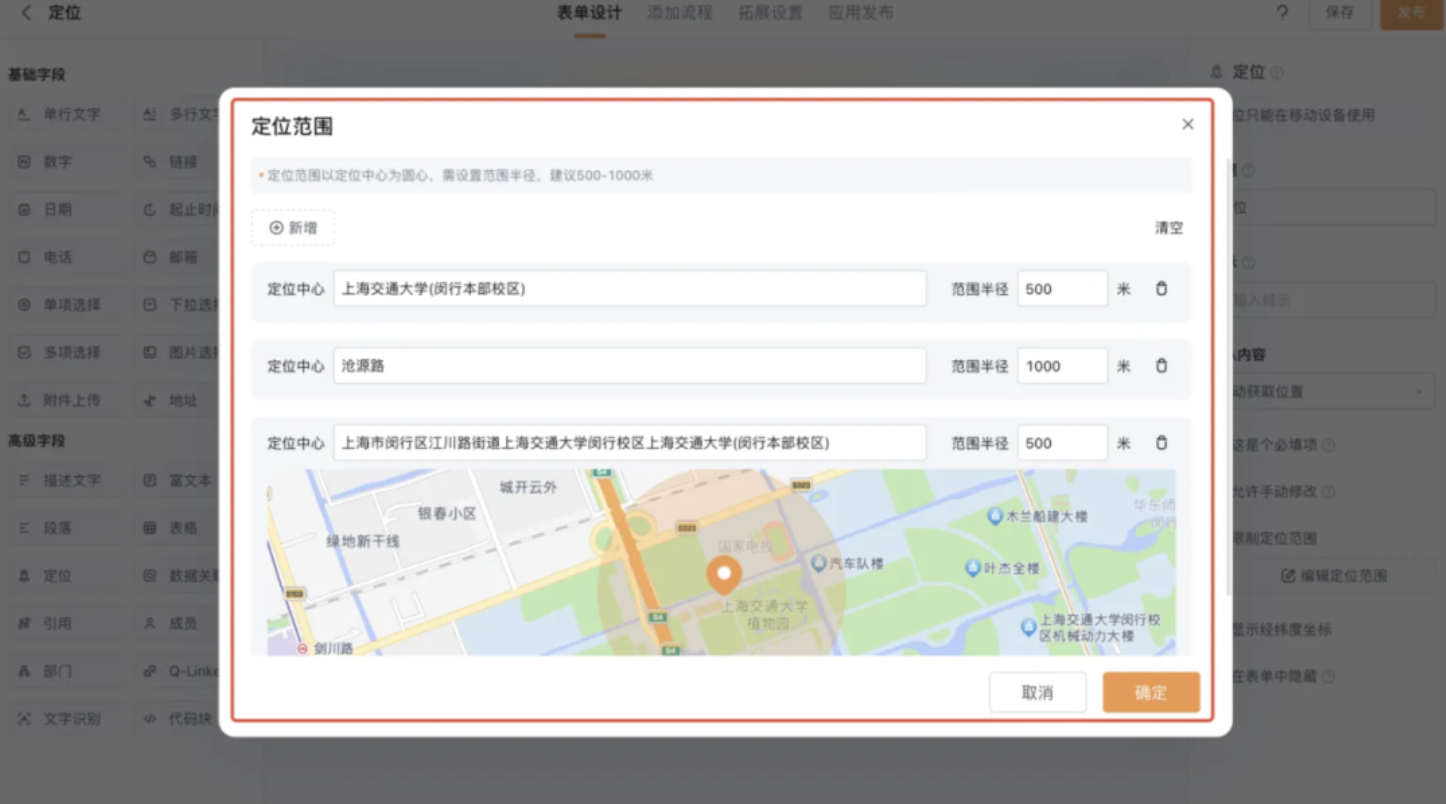Edit radius field of the 上海交通大学(闵行本部校区) row
Viewport: 1446px width, 804px height.
1062,289
